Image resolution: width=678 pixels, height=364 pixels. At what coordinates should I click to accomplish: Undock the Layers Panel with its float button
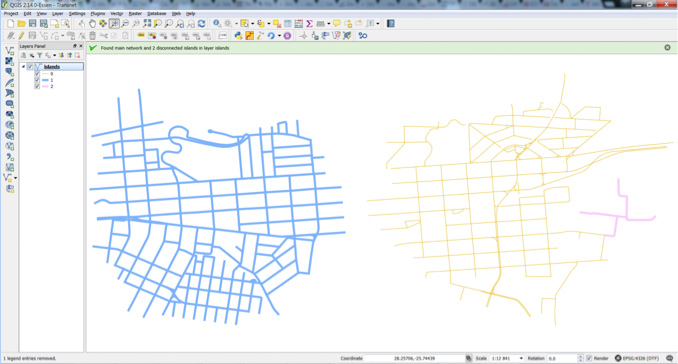tap(74, 46)
